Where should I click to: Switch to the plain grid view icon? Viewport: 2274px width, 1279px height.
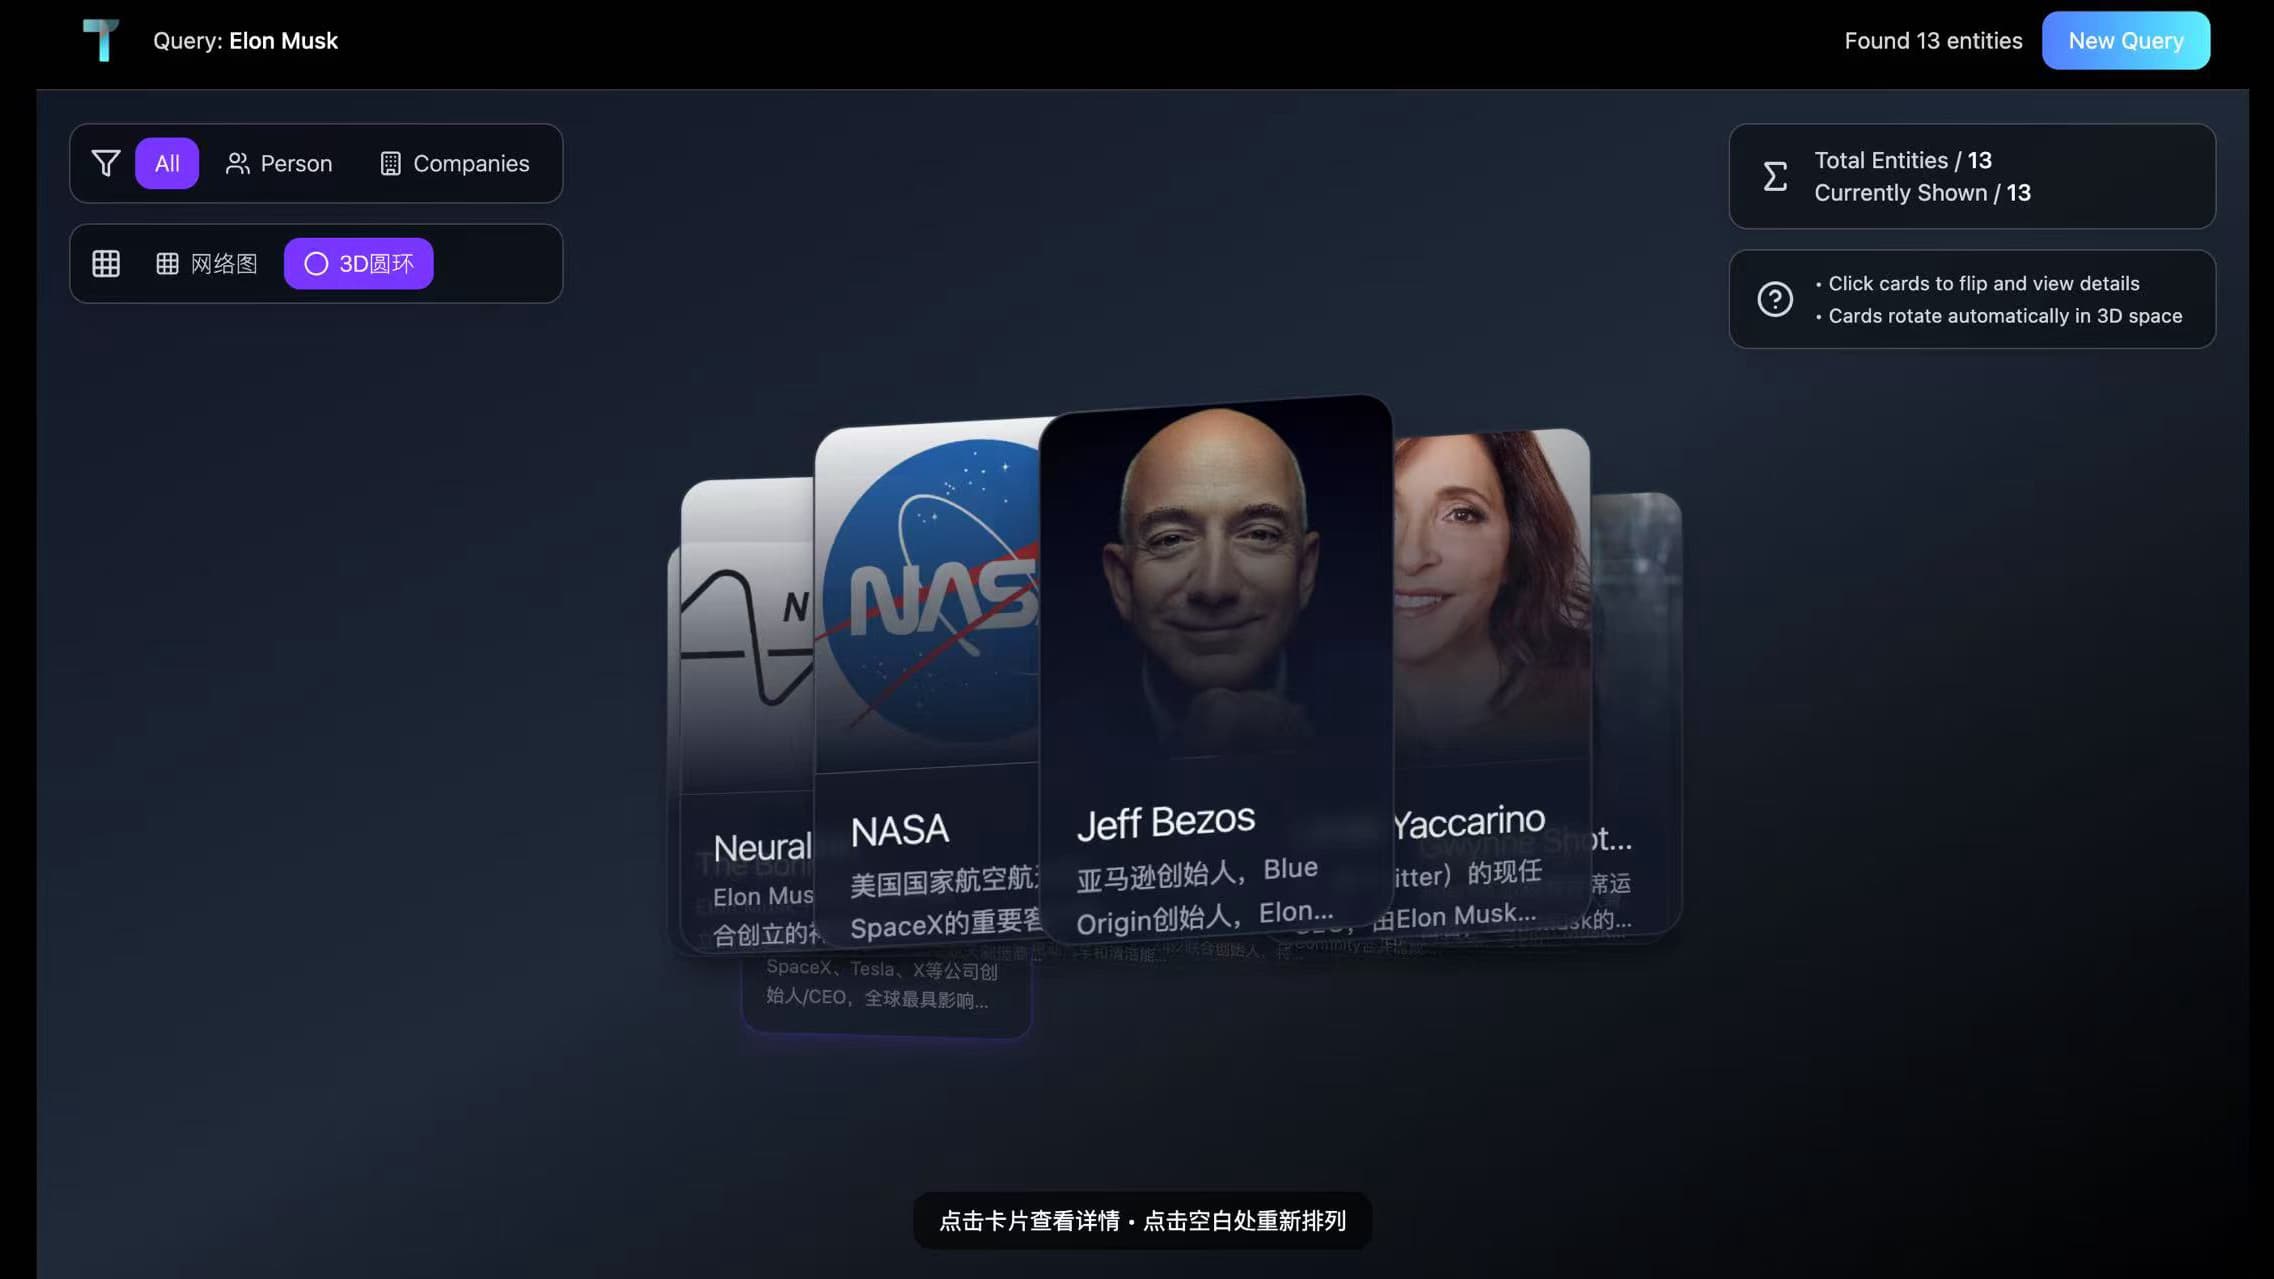(x=106, y=263)
